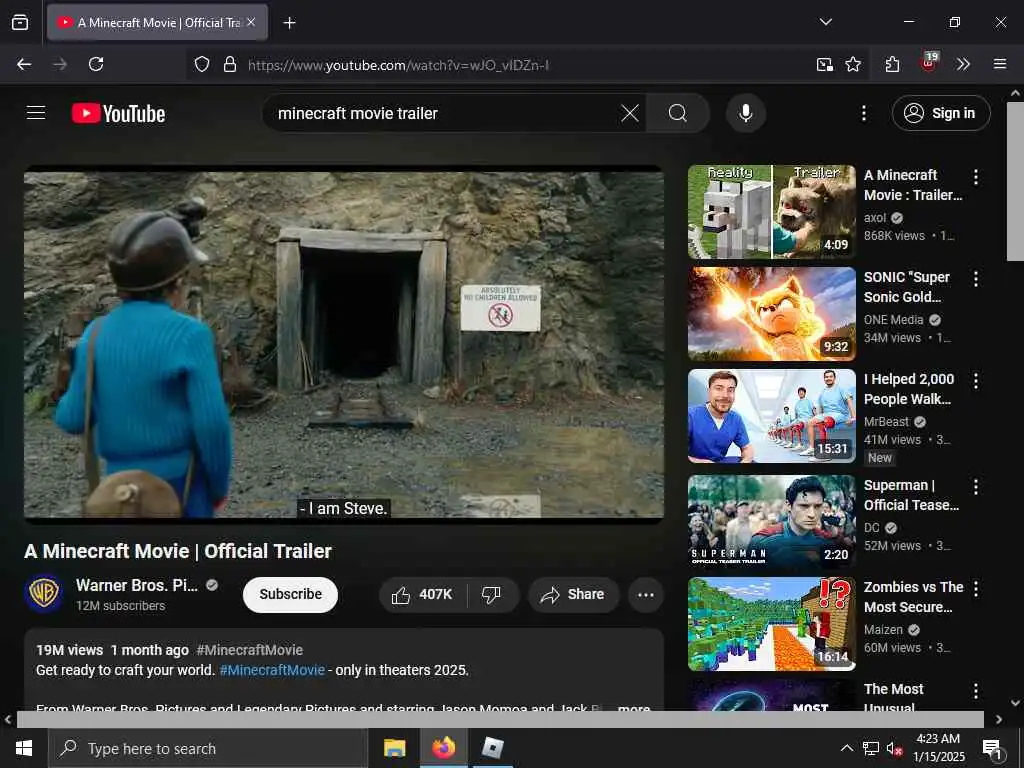Open more actions ellipsis below video
The height and width of the screenshot is (768, 1024).
(645, 594)
